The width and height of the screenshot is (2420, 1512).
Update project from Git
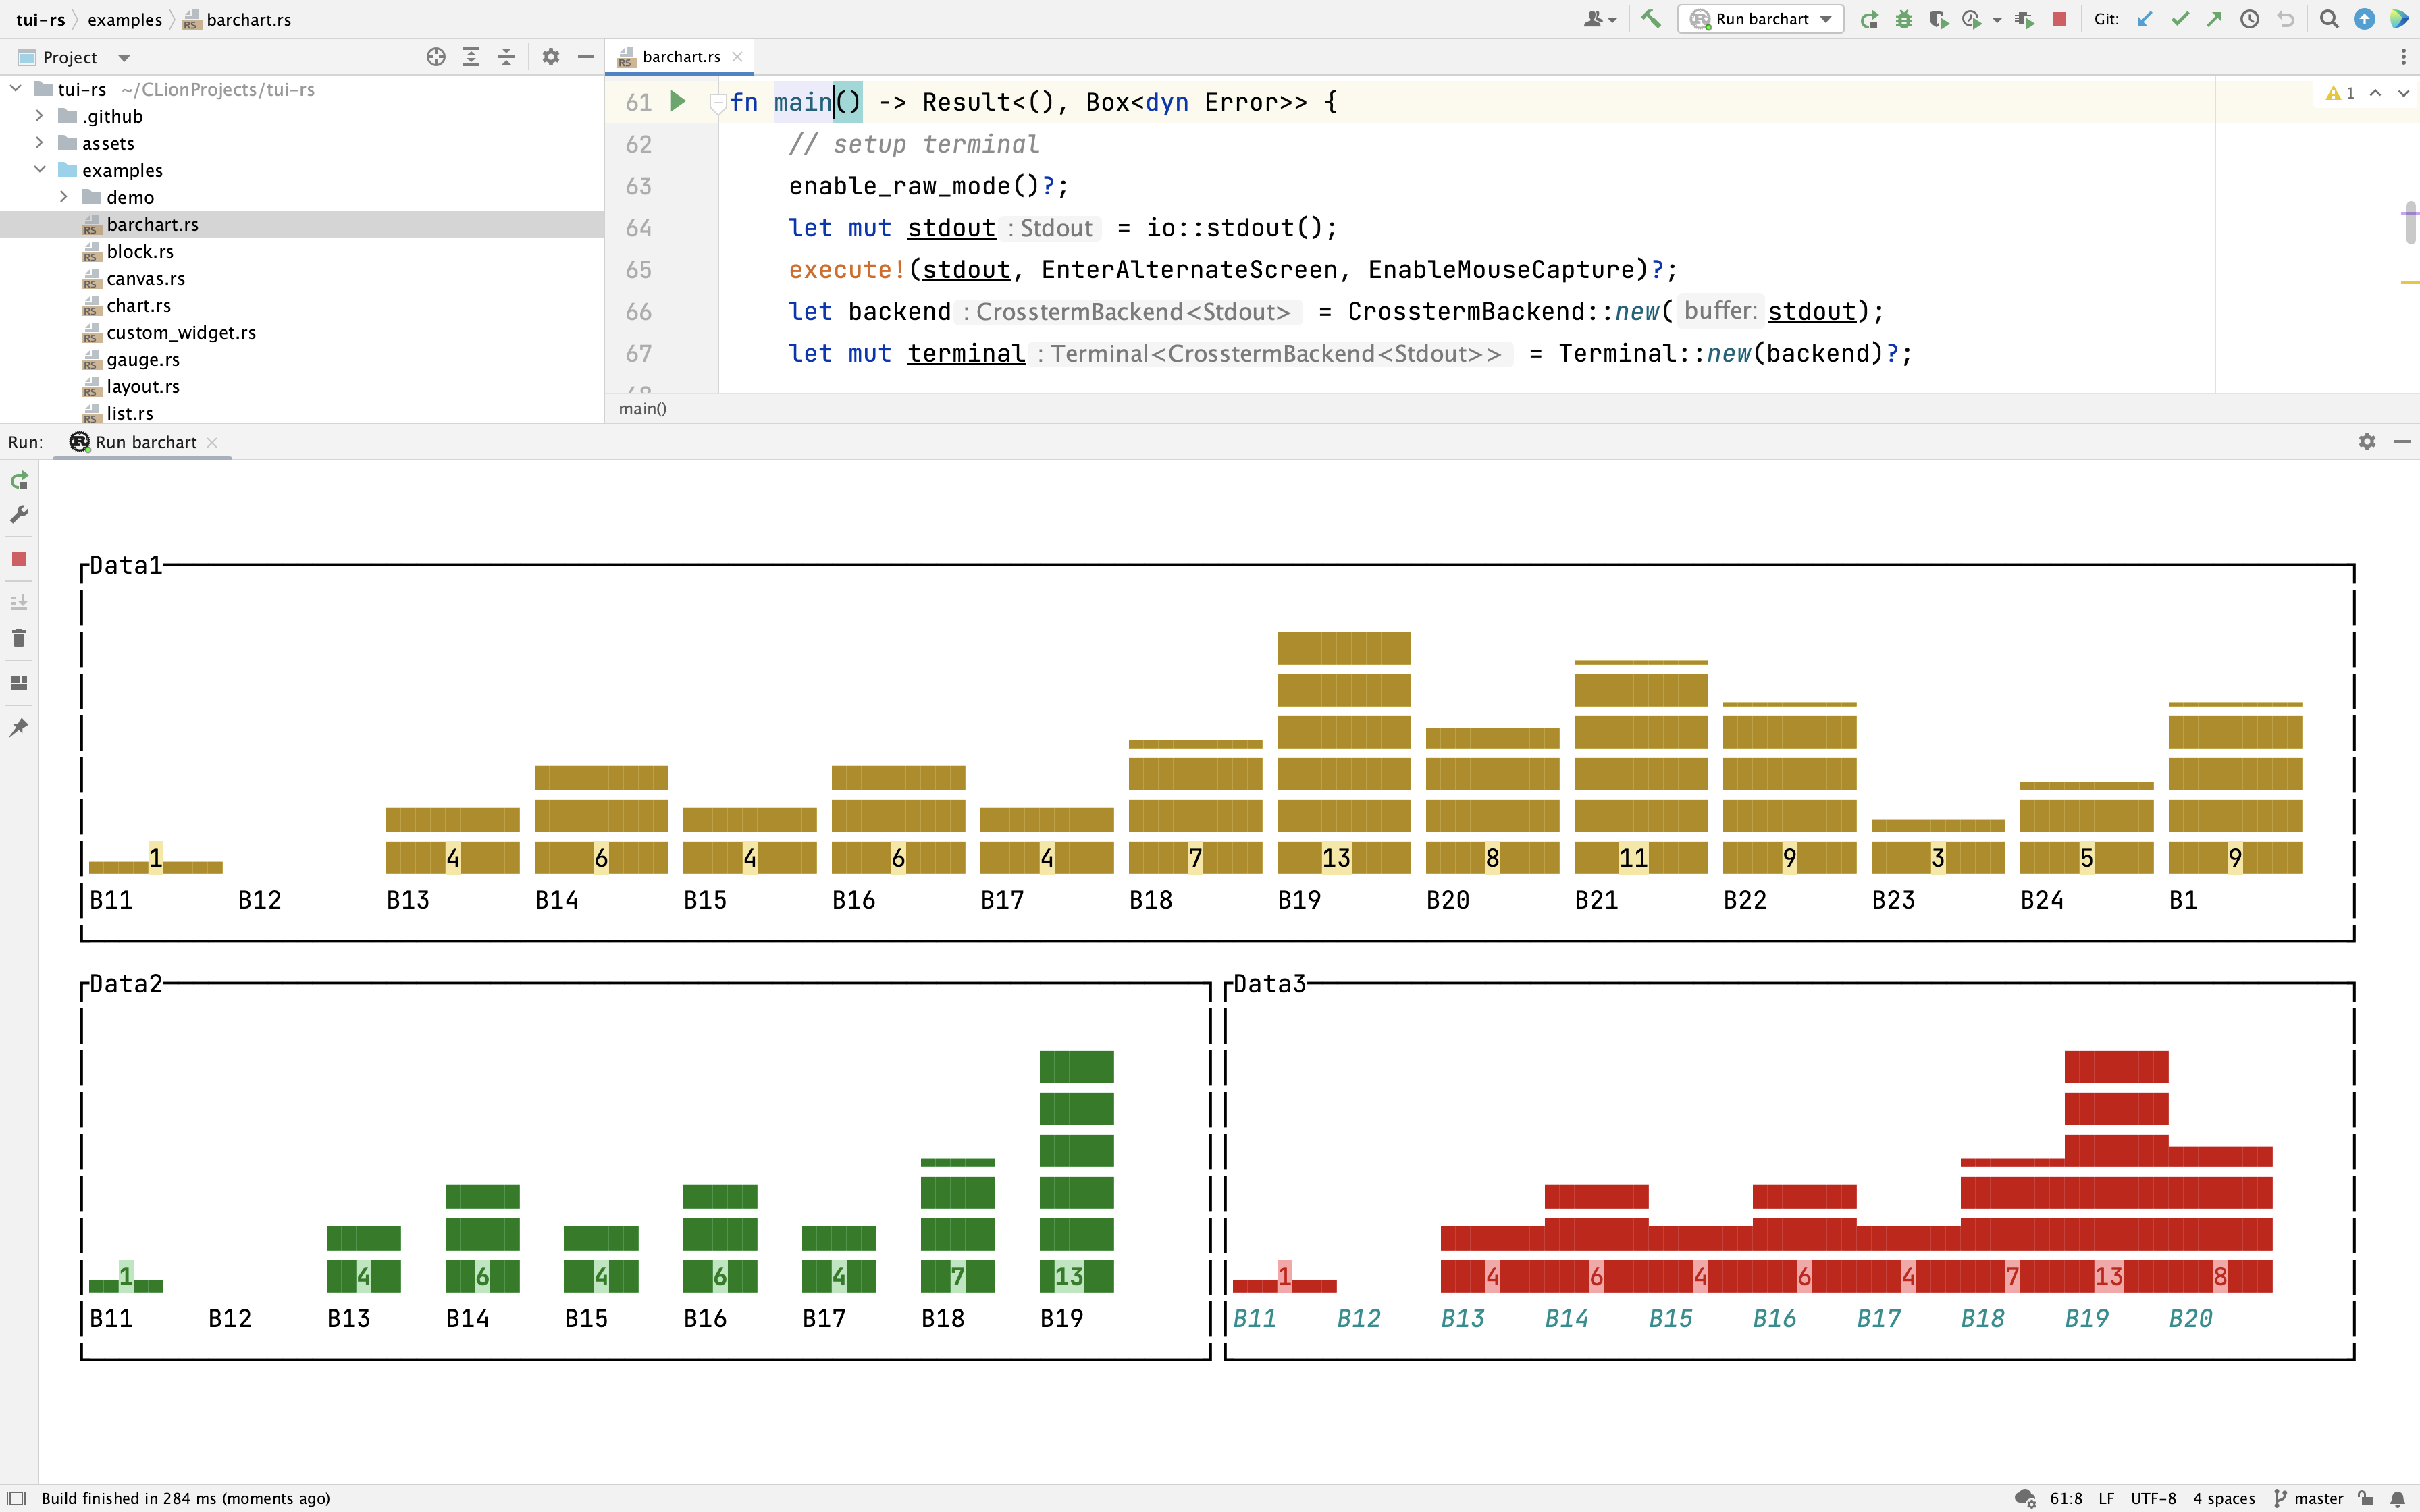(x=2144, y=19)
